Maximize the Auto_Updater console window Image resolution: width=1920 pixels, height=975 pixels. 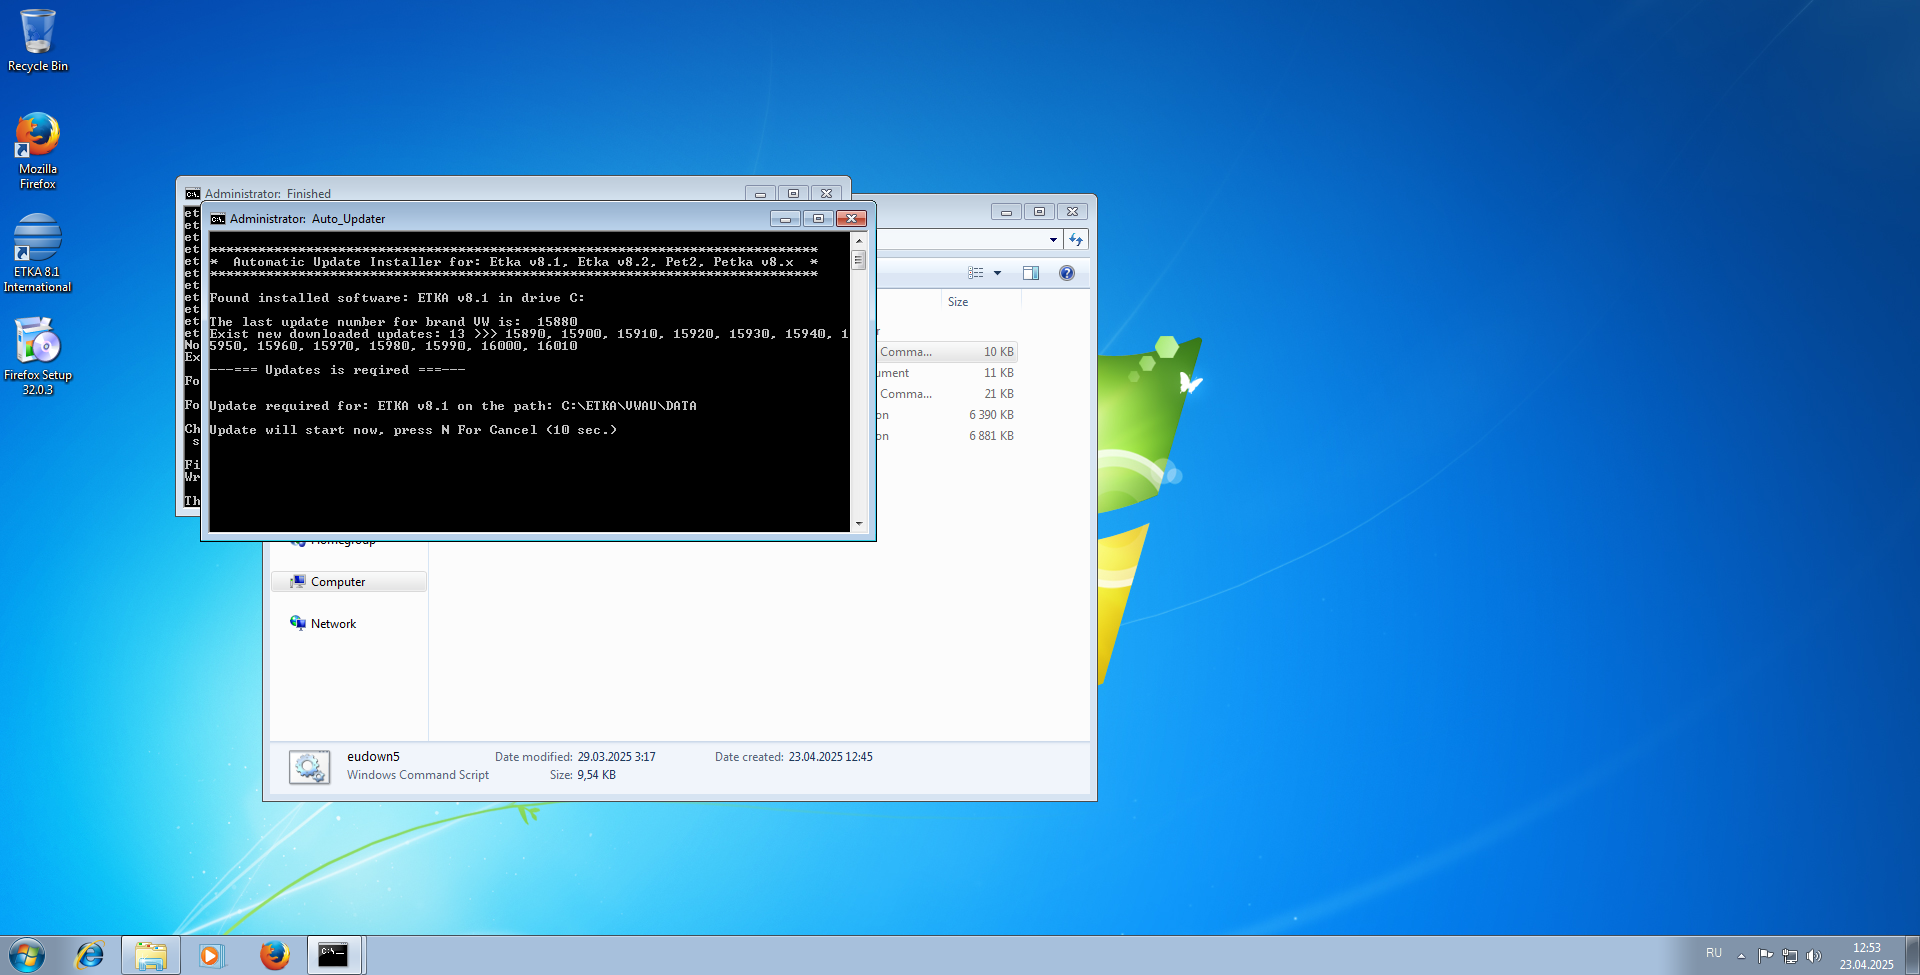click(x=818, y=219)
